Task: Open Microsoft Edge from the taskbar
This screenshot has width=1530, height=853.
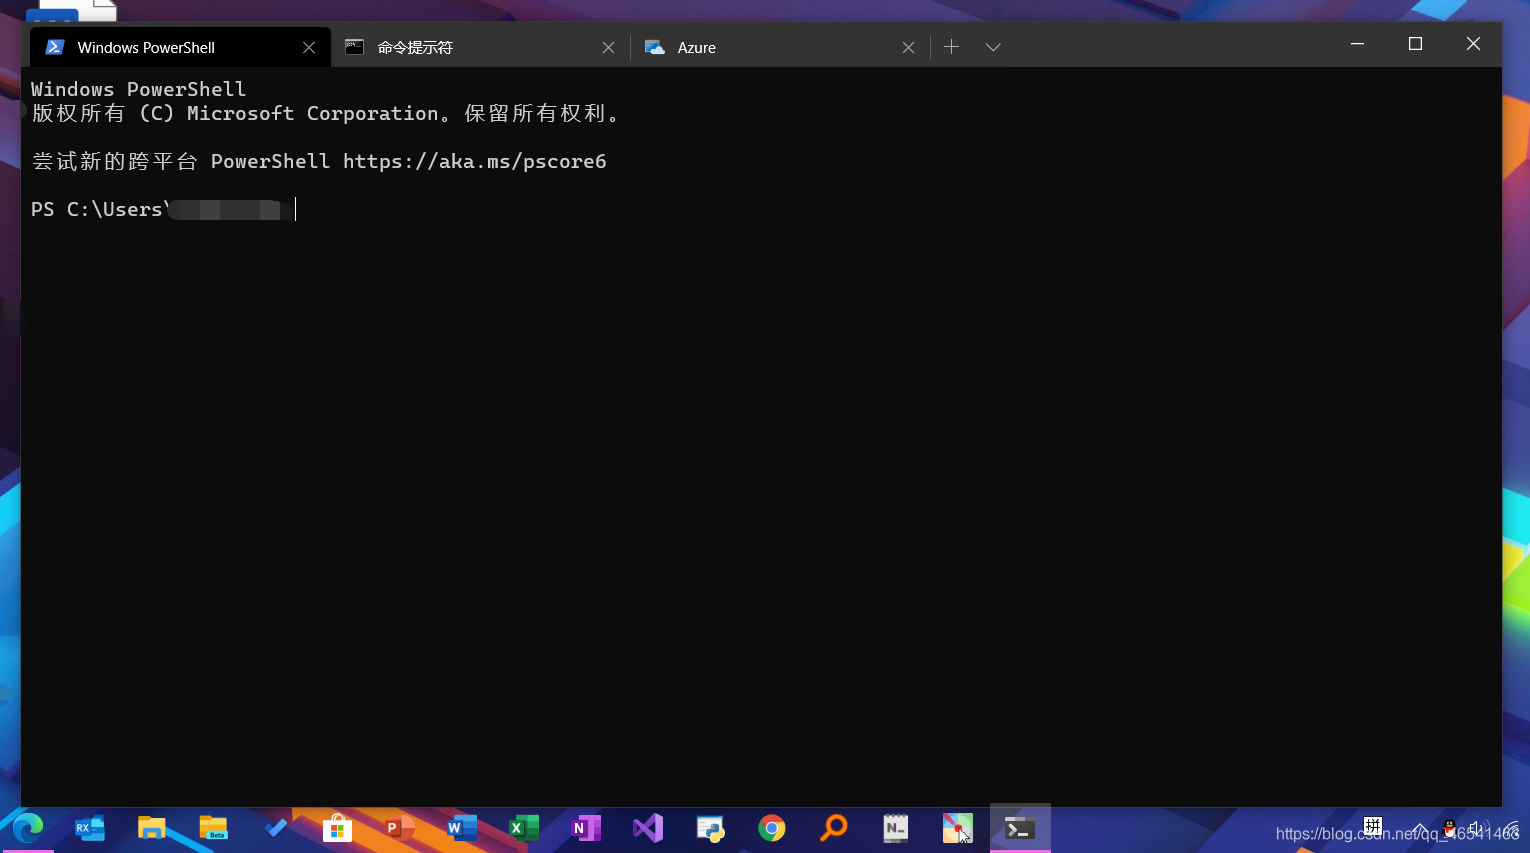Action: coord(27,828)
